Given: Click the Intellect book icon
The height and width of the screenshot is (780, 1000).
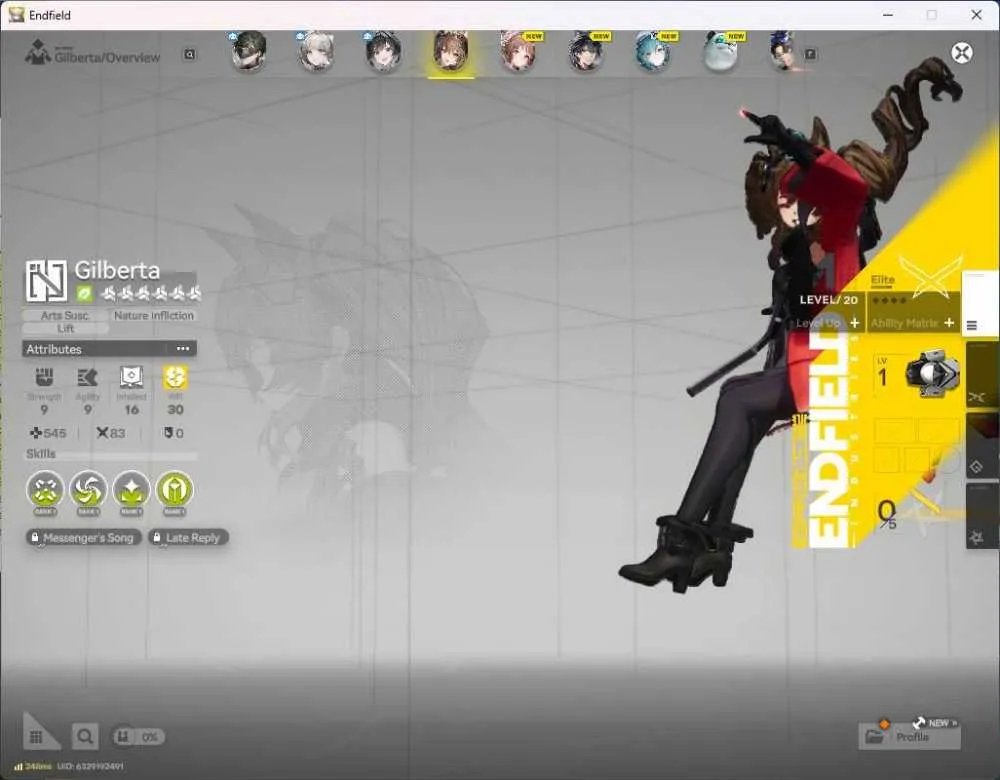Looking at the screenshot, I should coord(131,377).
